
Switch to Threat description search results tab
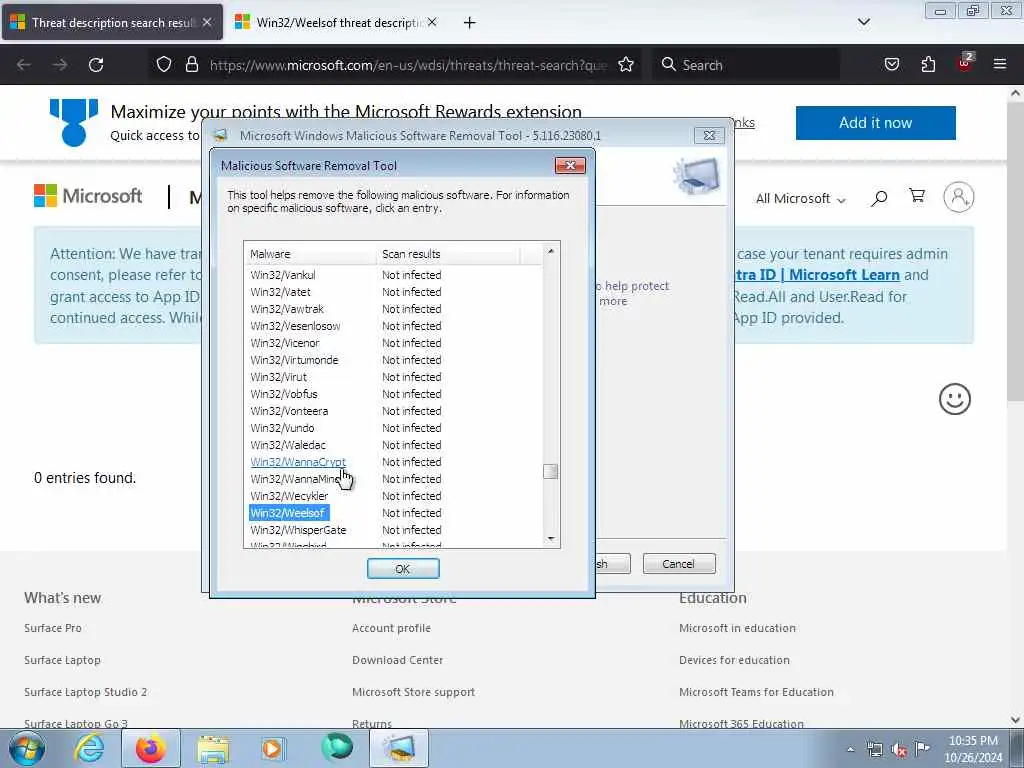tap(112, 22)
